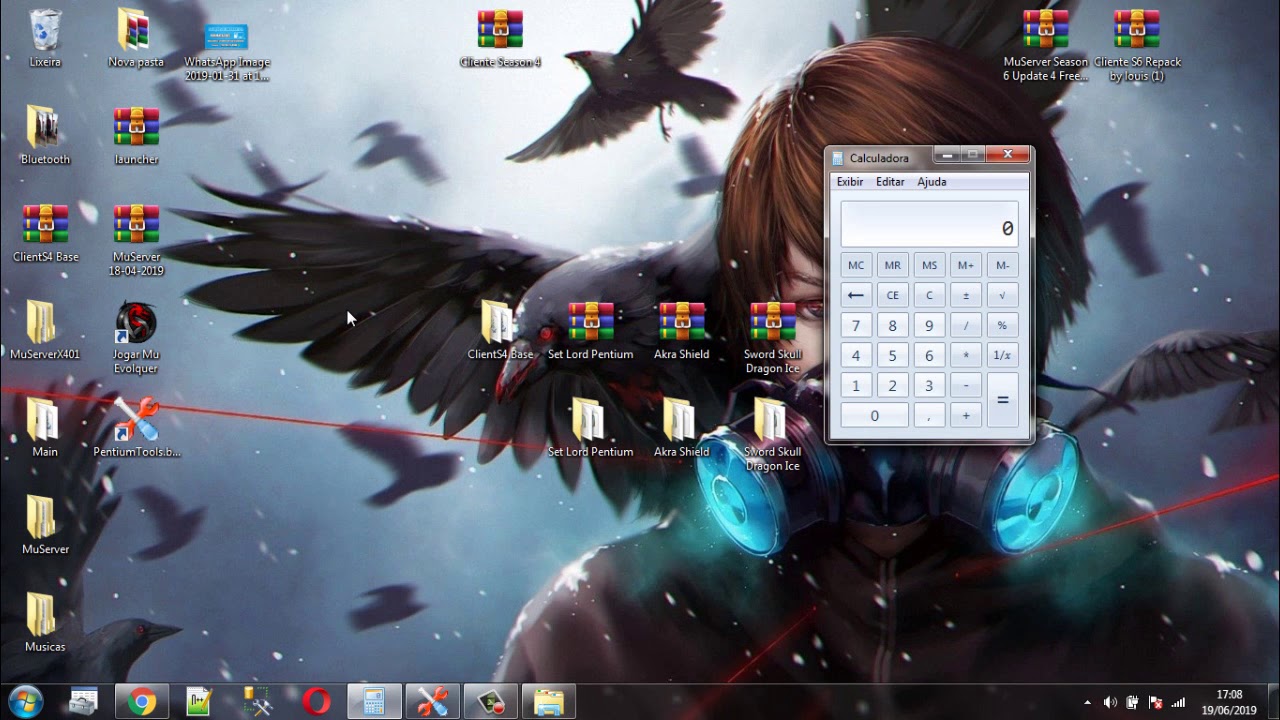Select the Cliente Season 4 archive icon
The width and height of the screenshot is (1280, 720).
coord(500,31)
